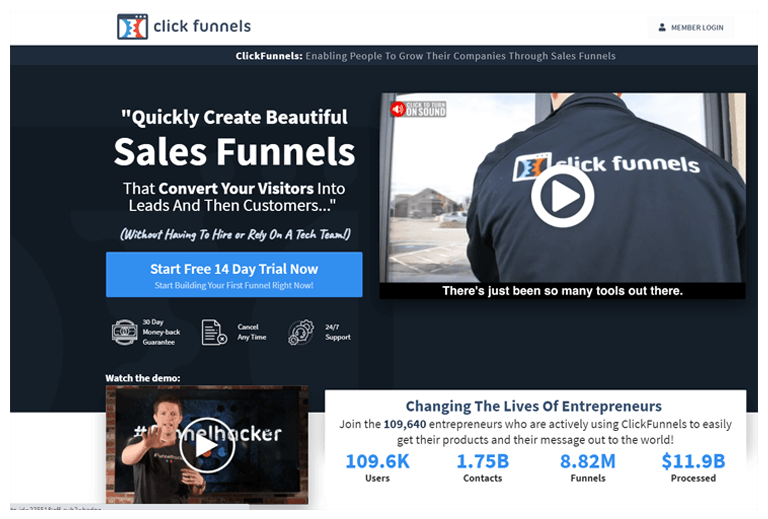Play the main ClickFunnels promo video
The height and width of the screenshot is (519, 768).
point(562,196)
